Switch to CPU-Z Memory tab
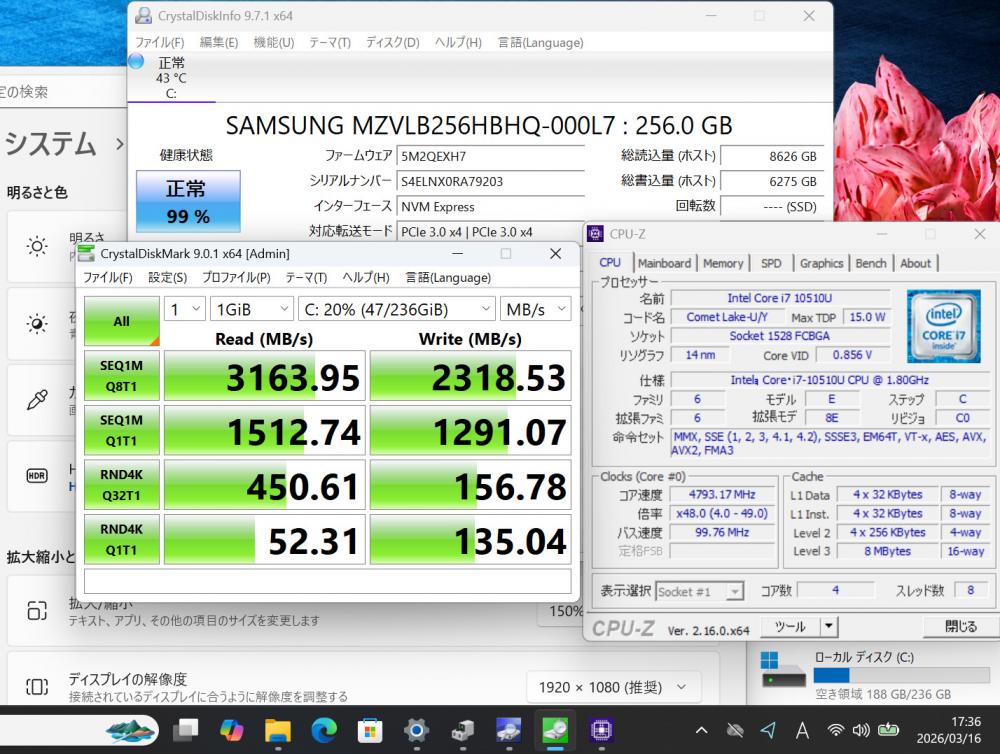 pos(723,263)
